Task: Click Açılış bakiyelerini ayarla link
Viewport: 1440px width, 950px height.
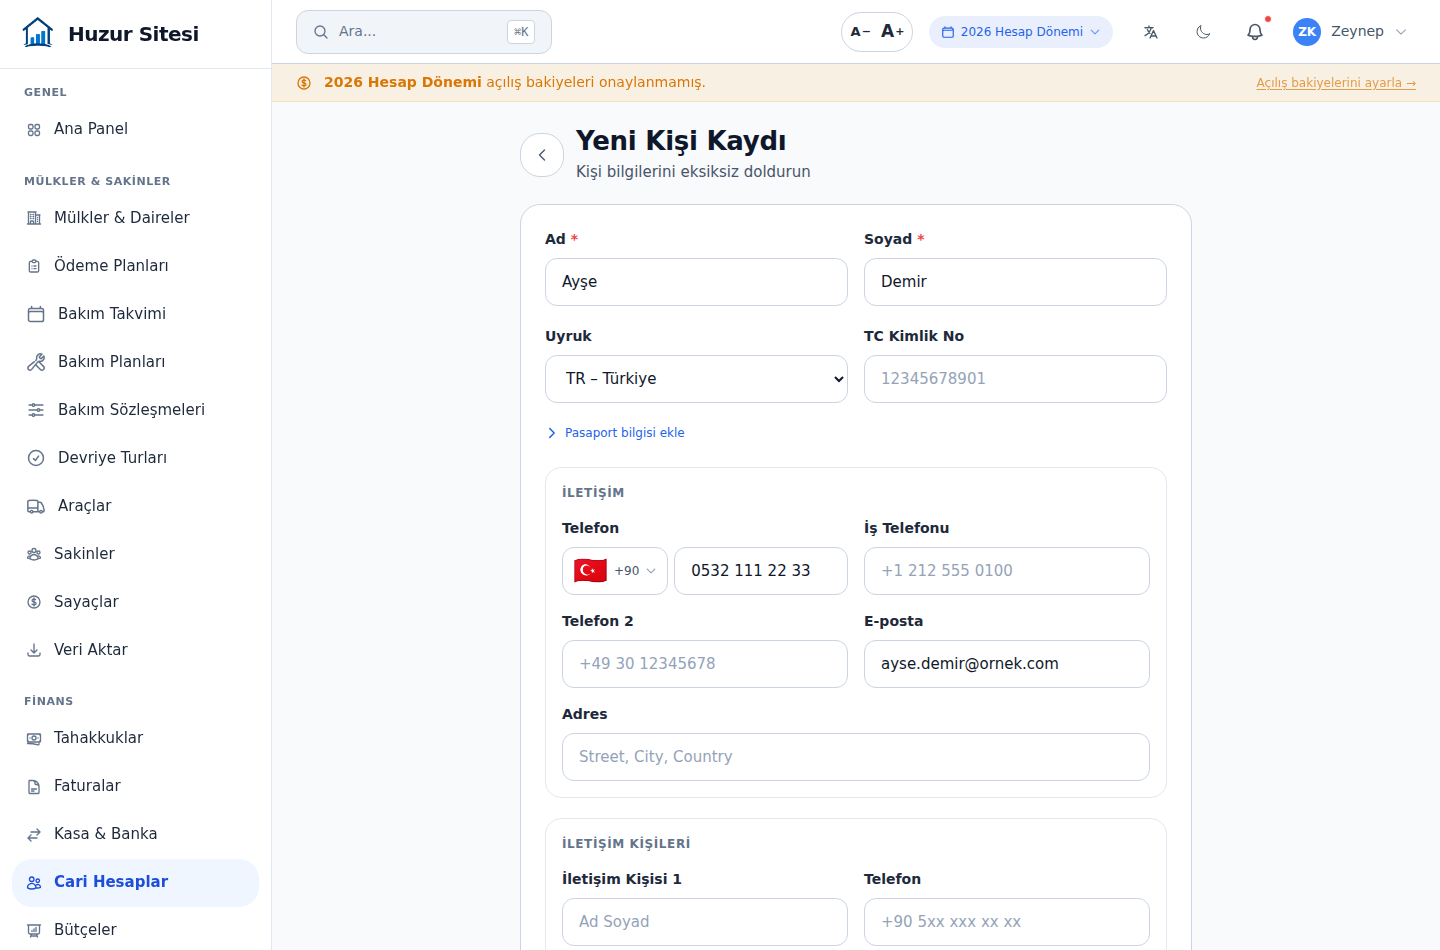Action: (1336, 83)
